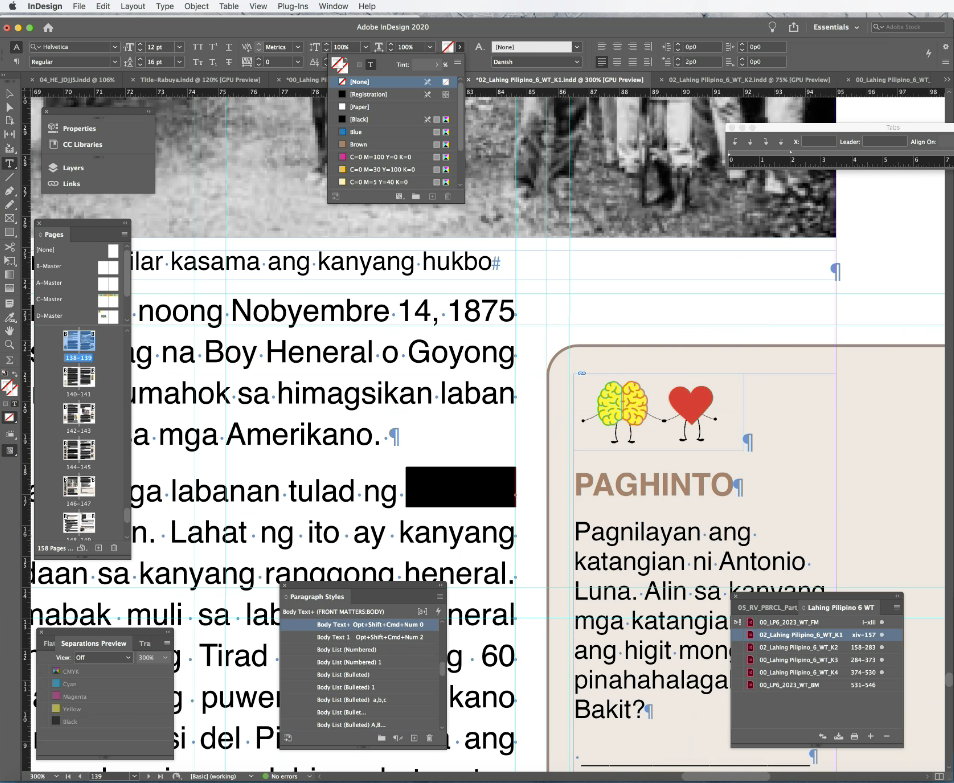Switch to character formatting controls
The image size is (954, 783).
click(16, 47)
